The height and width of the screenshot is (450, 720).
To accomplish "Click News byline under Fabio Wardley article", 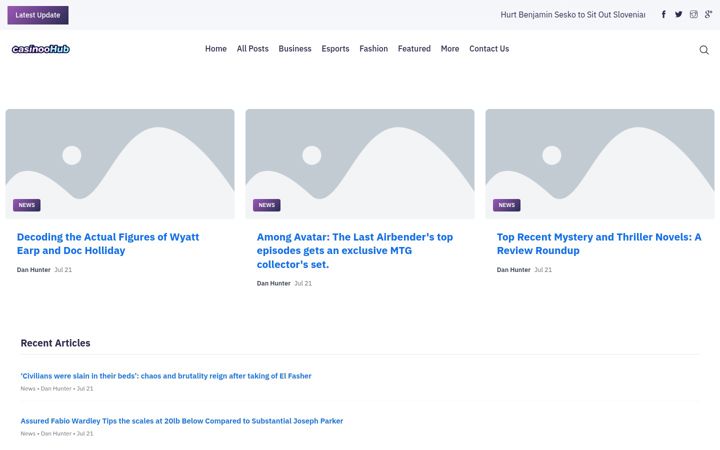I will [x=28, y=434].
